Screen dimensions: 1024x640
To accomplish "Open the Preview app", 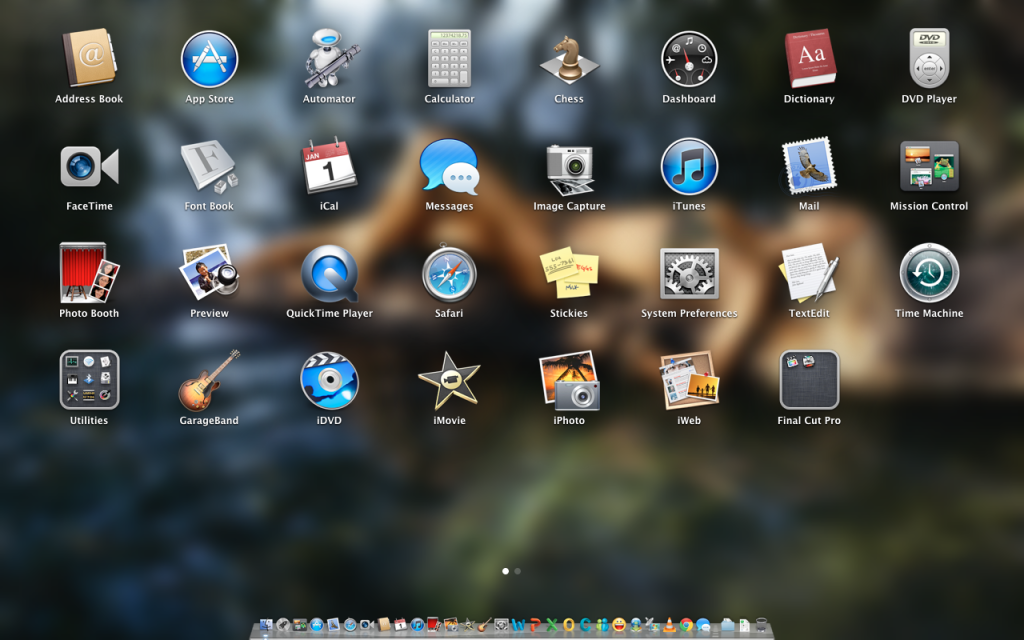I will (209, 273).
